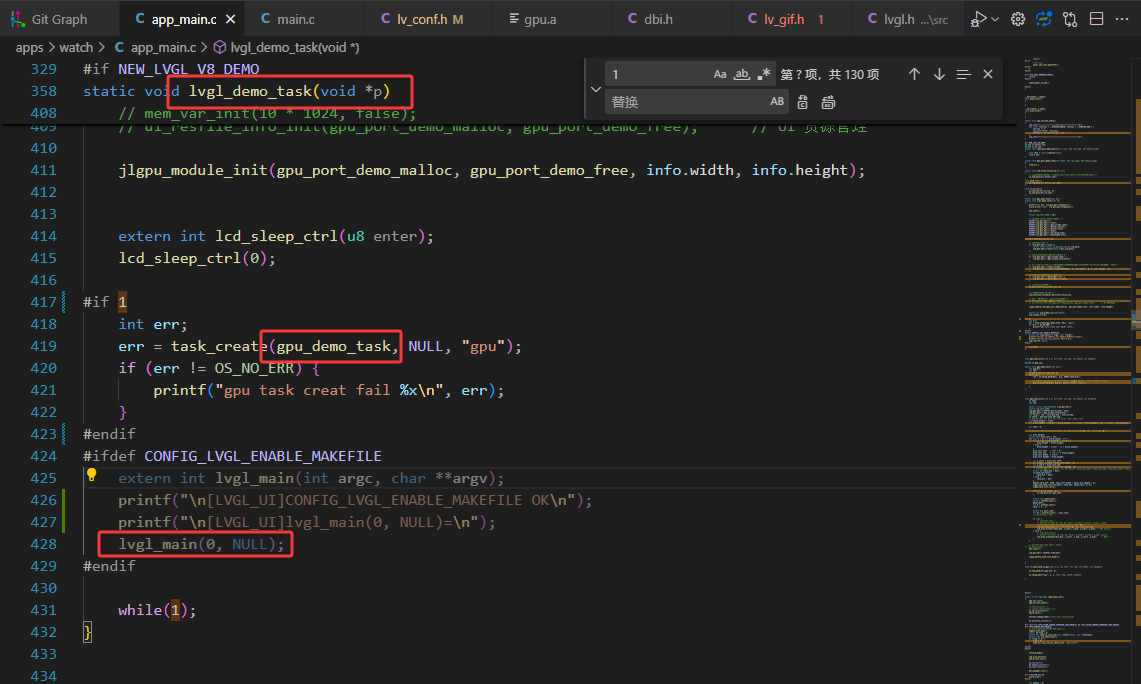Image resolution: width=1141 pixels, height=684 pixels.
Task: Close the find and replace widget
Action: pyautogui.click(x=988, y=74)
